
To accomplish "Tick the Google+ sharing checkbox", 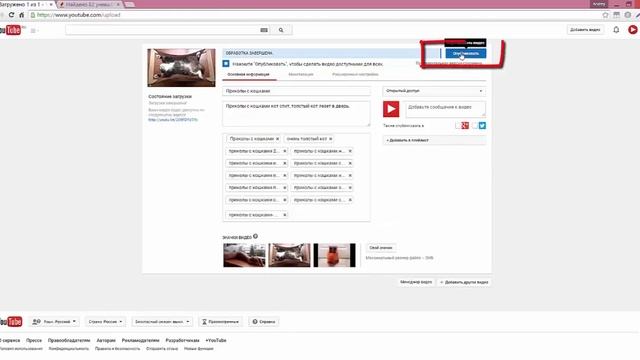I will [x=458, y=125].
